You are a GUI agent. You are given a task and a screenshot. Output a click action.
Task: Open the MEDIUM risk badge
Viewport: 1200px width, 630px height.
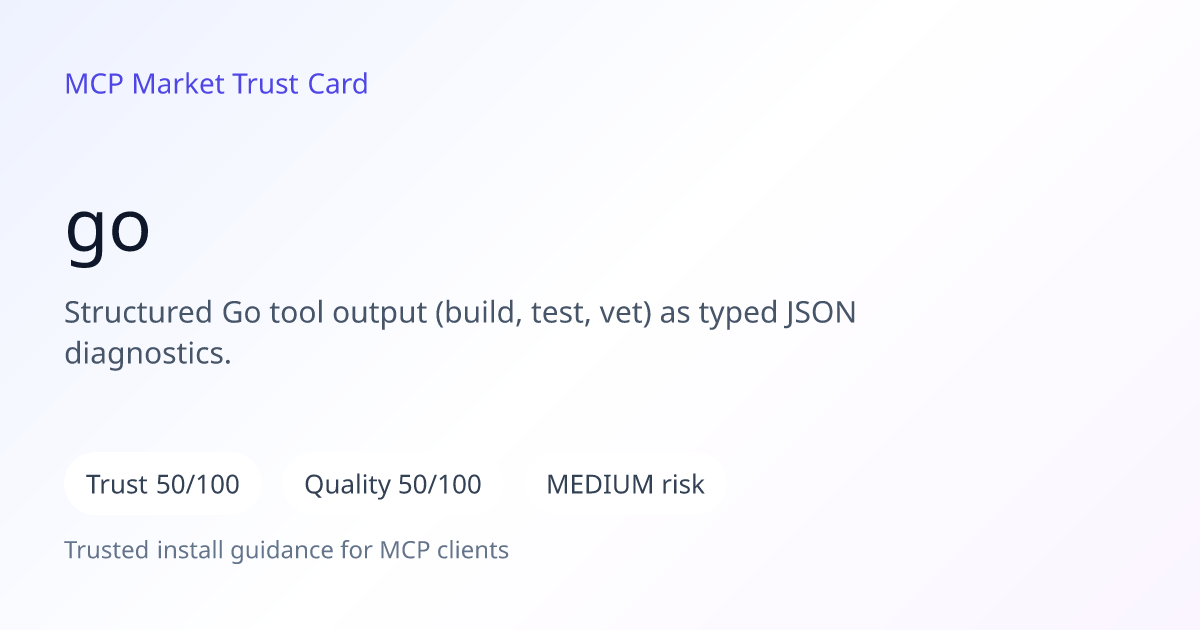pos(625,484)
